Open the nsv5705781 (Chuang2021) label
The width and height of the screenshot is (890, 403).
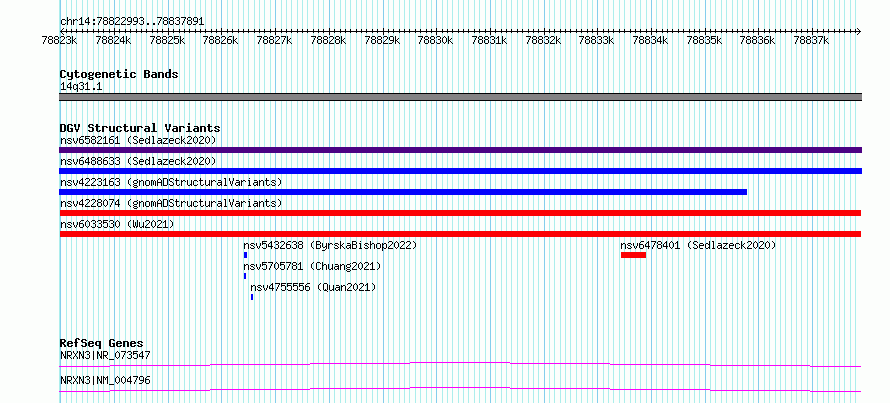point(312,266)
